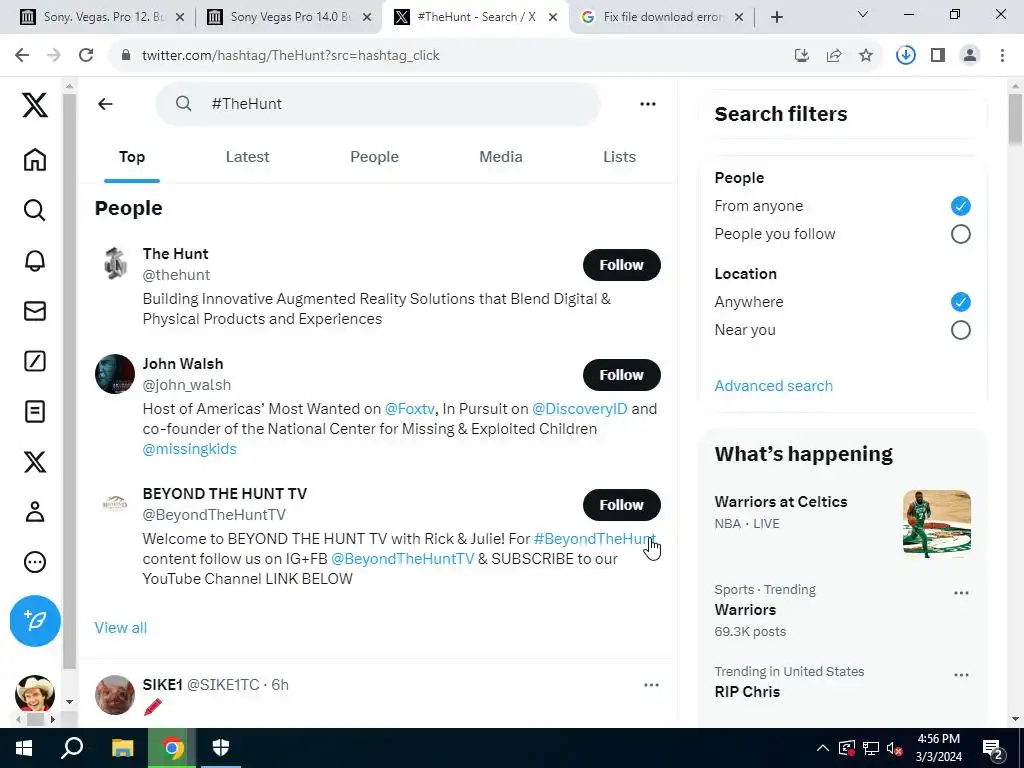Open John Walsh profile picture
This screenshot has width=1024, height=768.
click(x=115, y=374)
